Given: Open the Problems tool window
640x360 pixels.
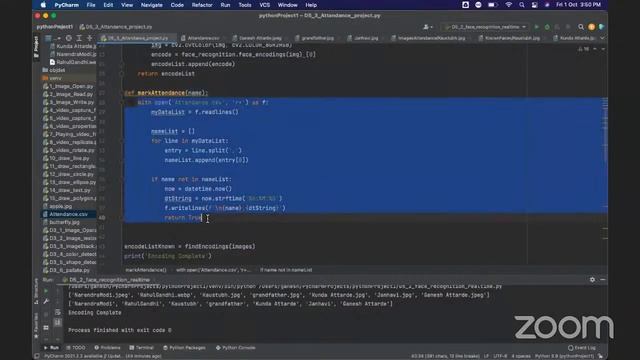Looking at the screenshot, I should click(x=107, y=348).
